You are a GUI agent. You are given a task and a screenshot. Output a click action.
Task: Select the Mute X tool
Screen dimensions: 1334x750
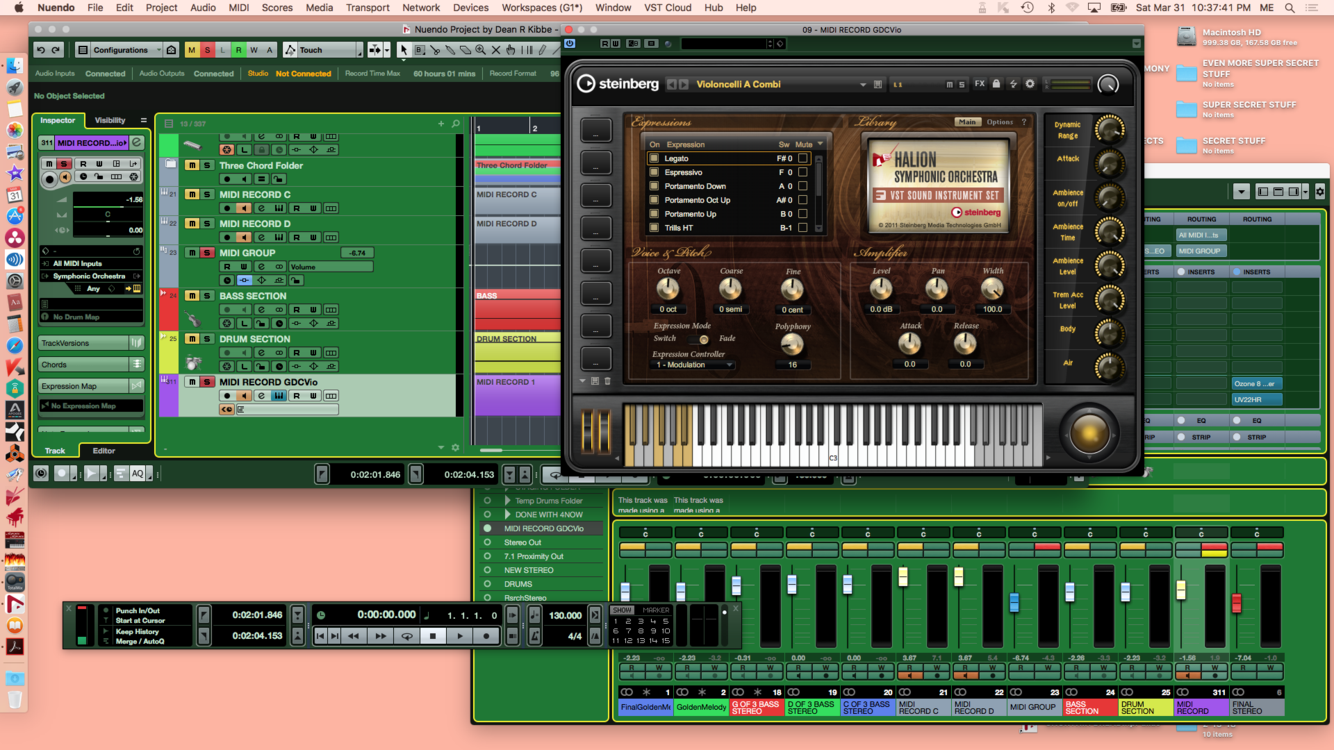(496, 50)
